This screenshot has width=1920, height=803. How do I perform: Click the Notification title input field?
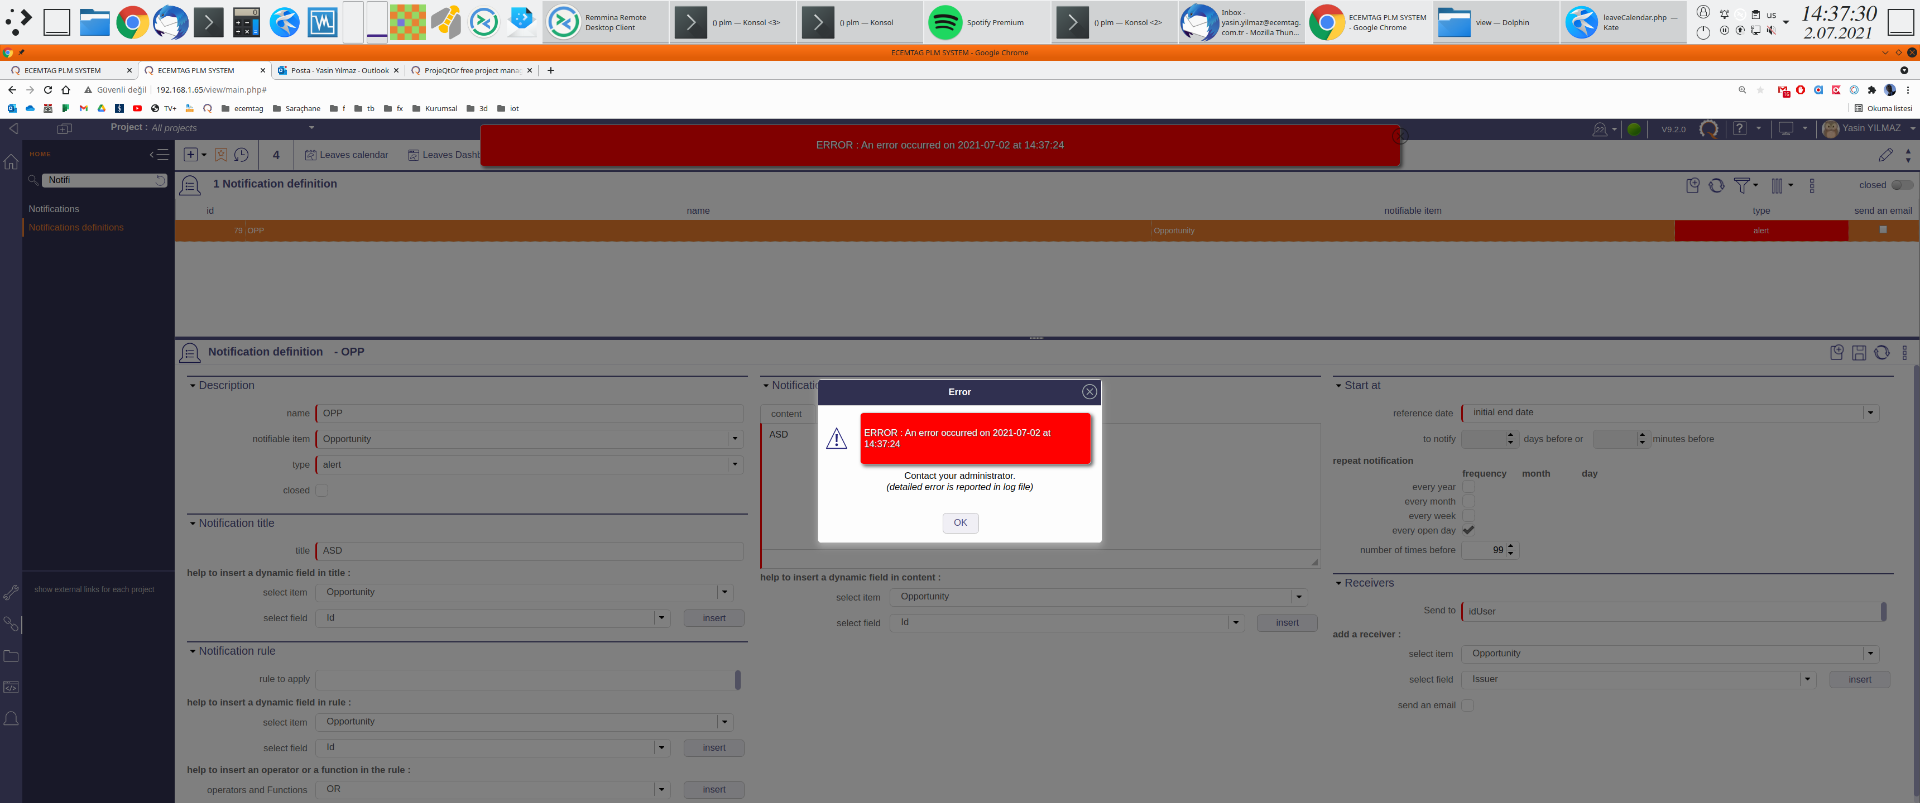click(529, 551)
